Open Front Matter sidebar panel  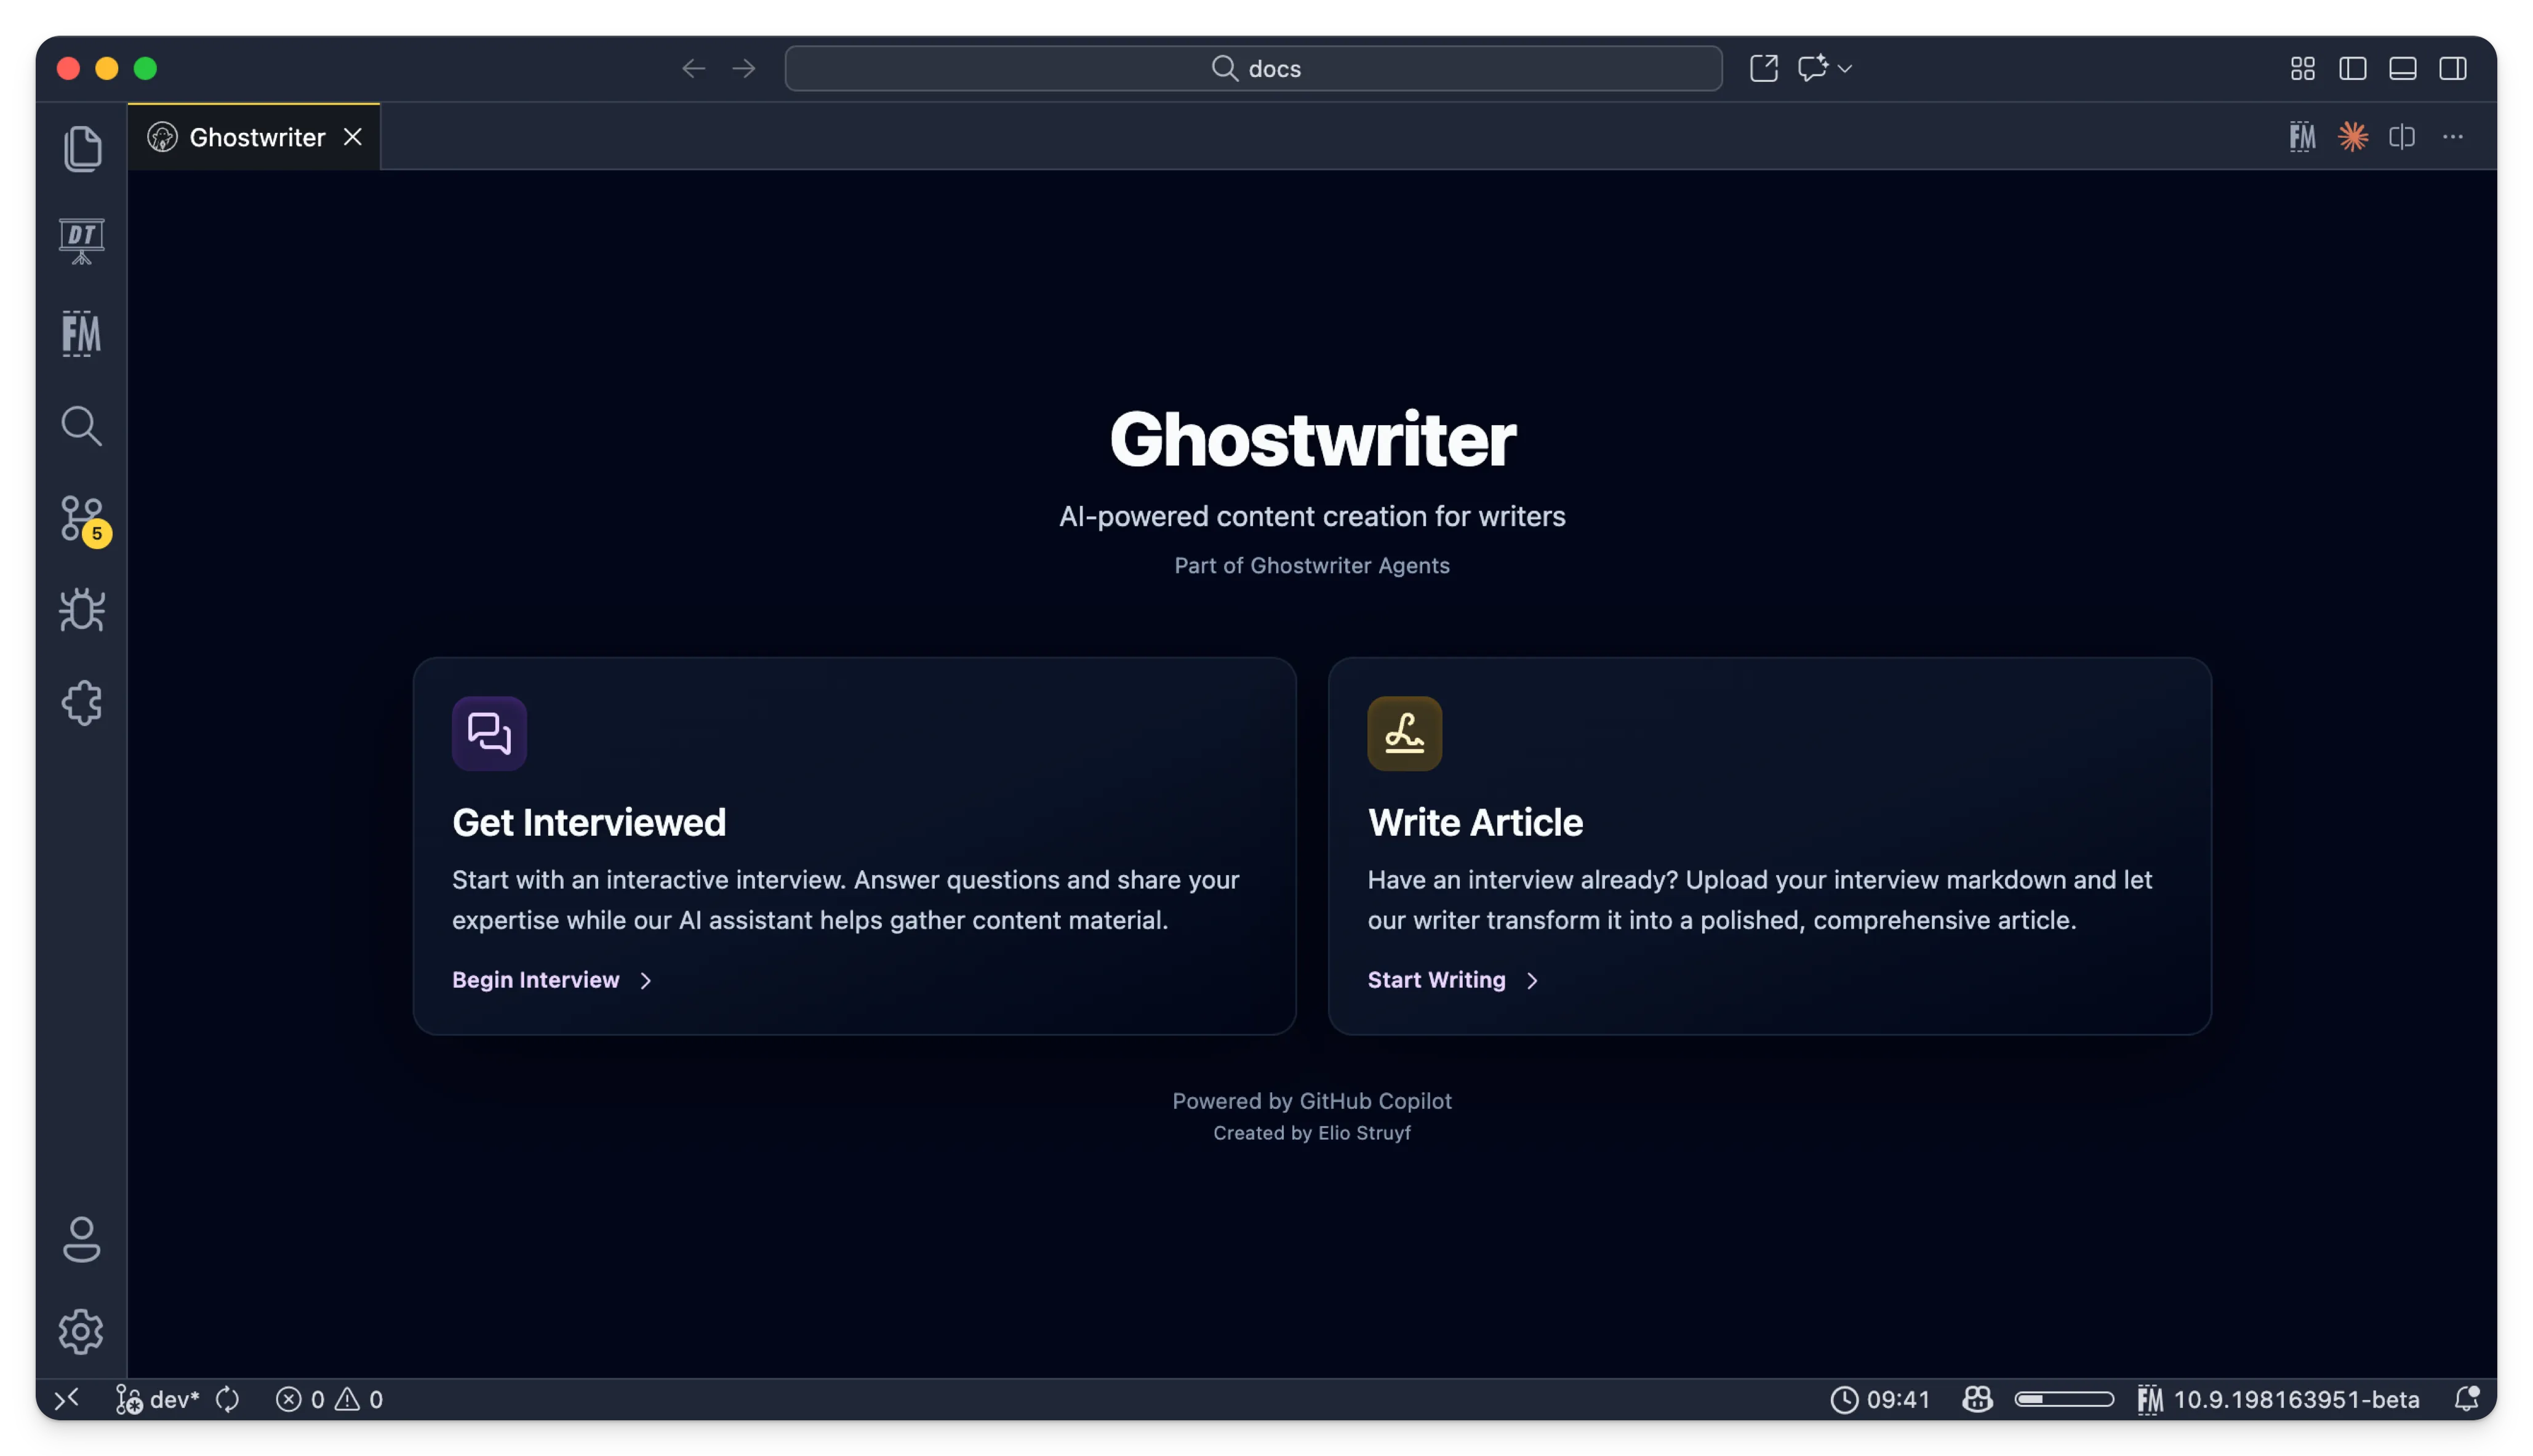pyautogui.click(x=82, y=333)
